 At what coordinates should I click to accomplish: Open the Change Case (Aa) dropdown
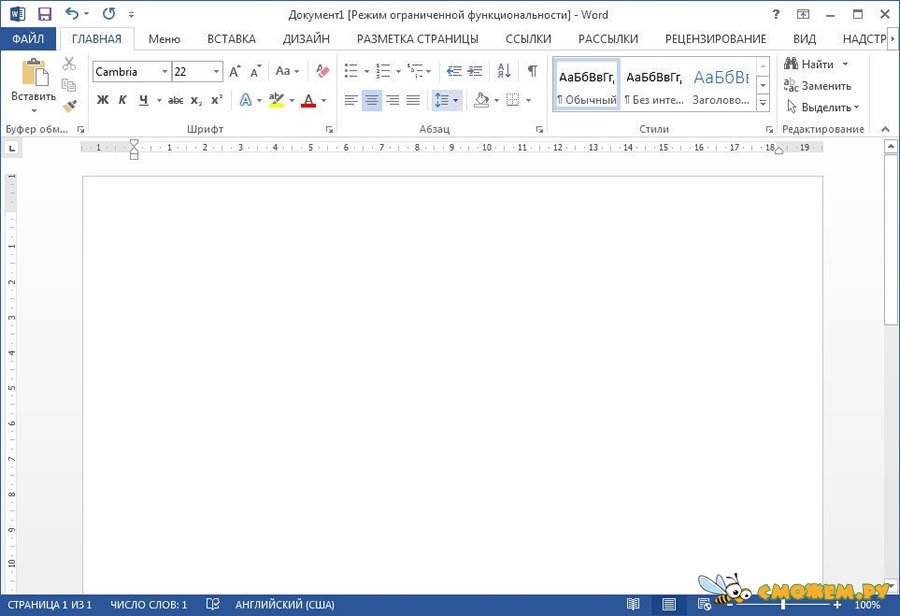(287, 71)
